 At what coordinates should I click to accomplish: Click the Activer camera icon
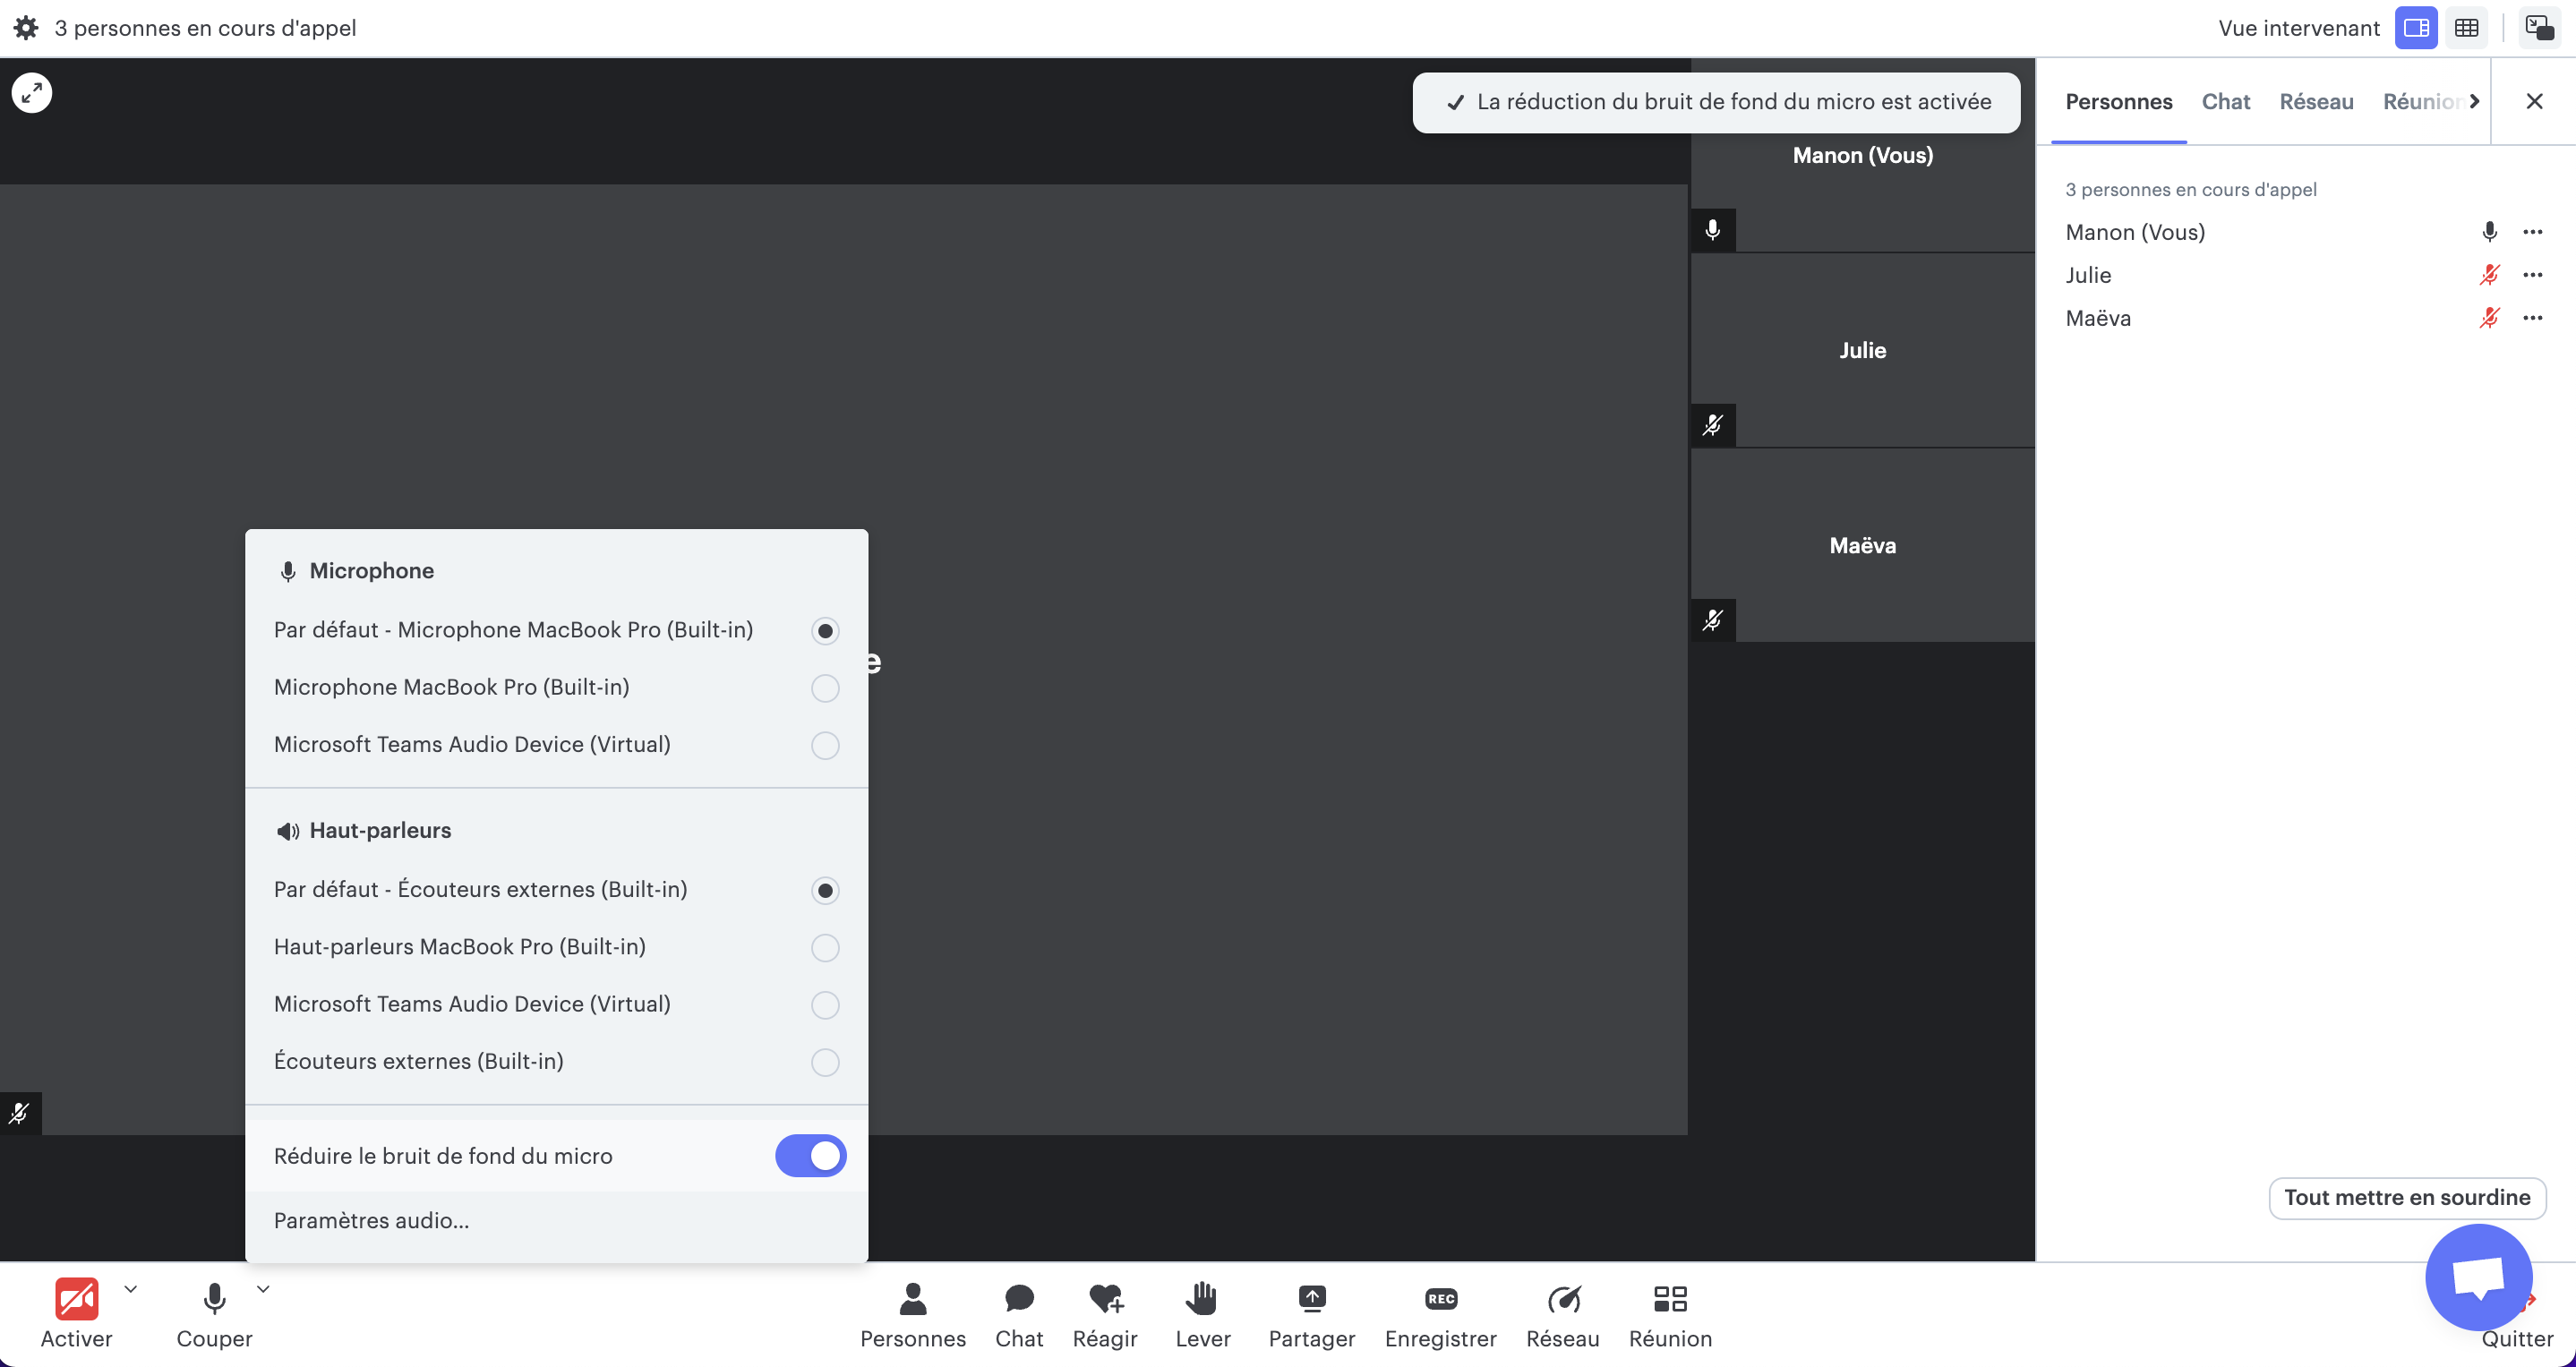(x=77, y=1299)
